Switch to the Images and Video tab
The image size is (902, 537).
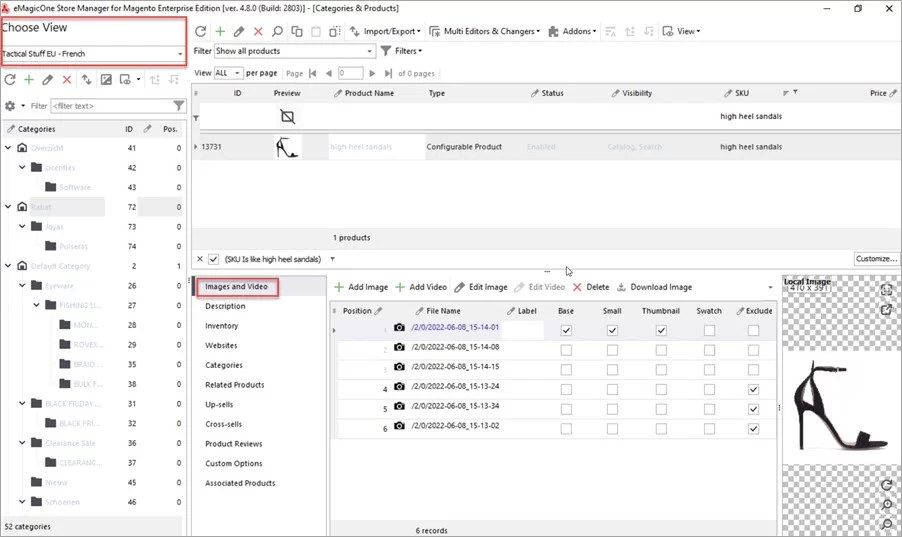click(236, 287)
